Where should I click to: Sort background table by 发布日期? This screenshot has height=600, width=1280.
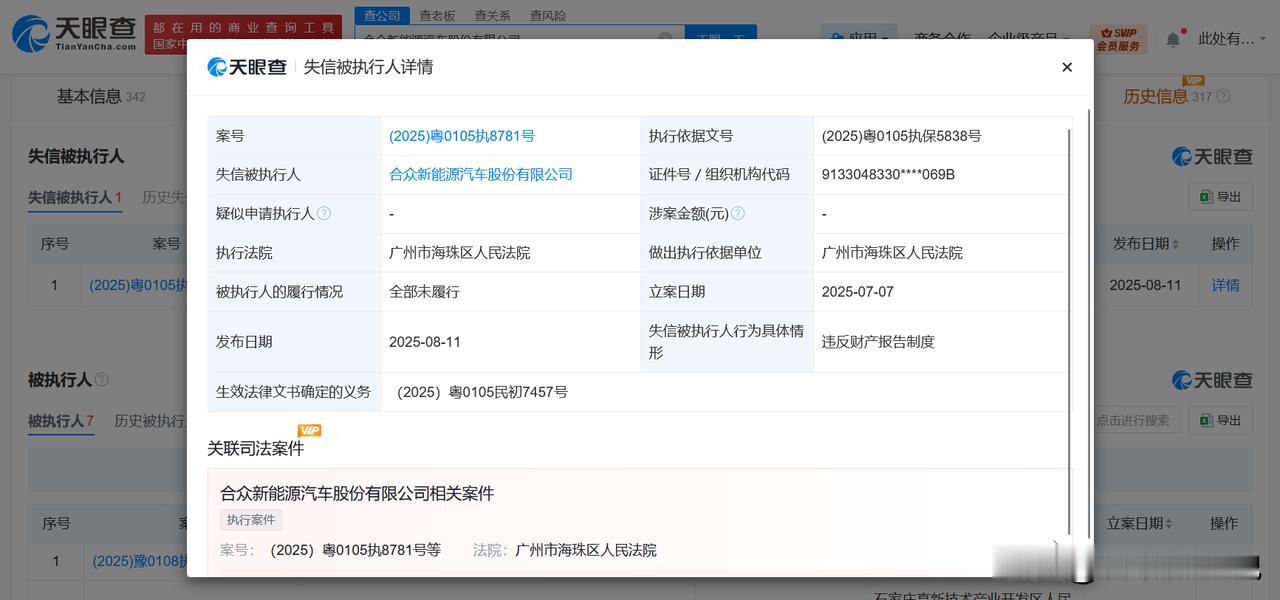[1146, 243]
